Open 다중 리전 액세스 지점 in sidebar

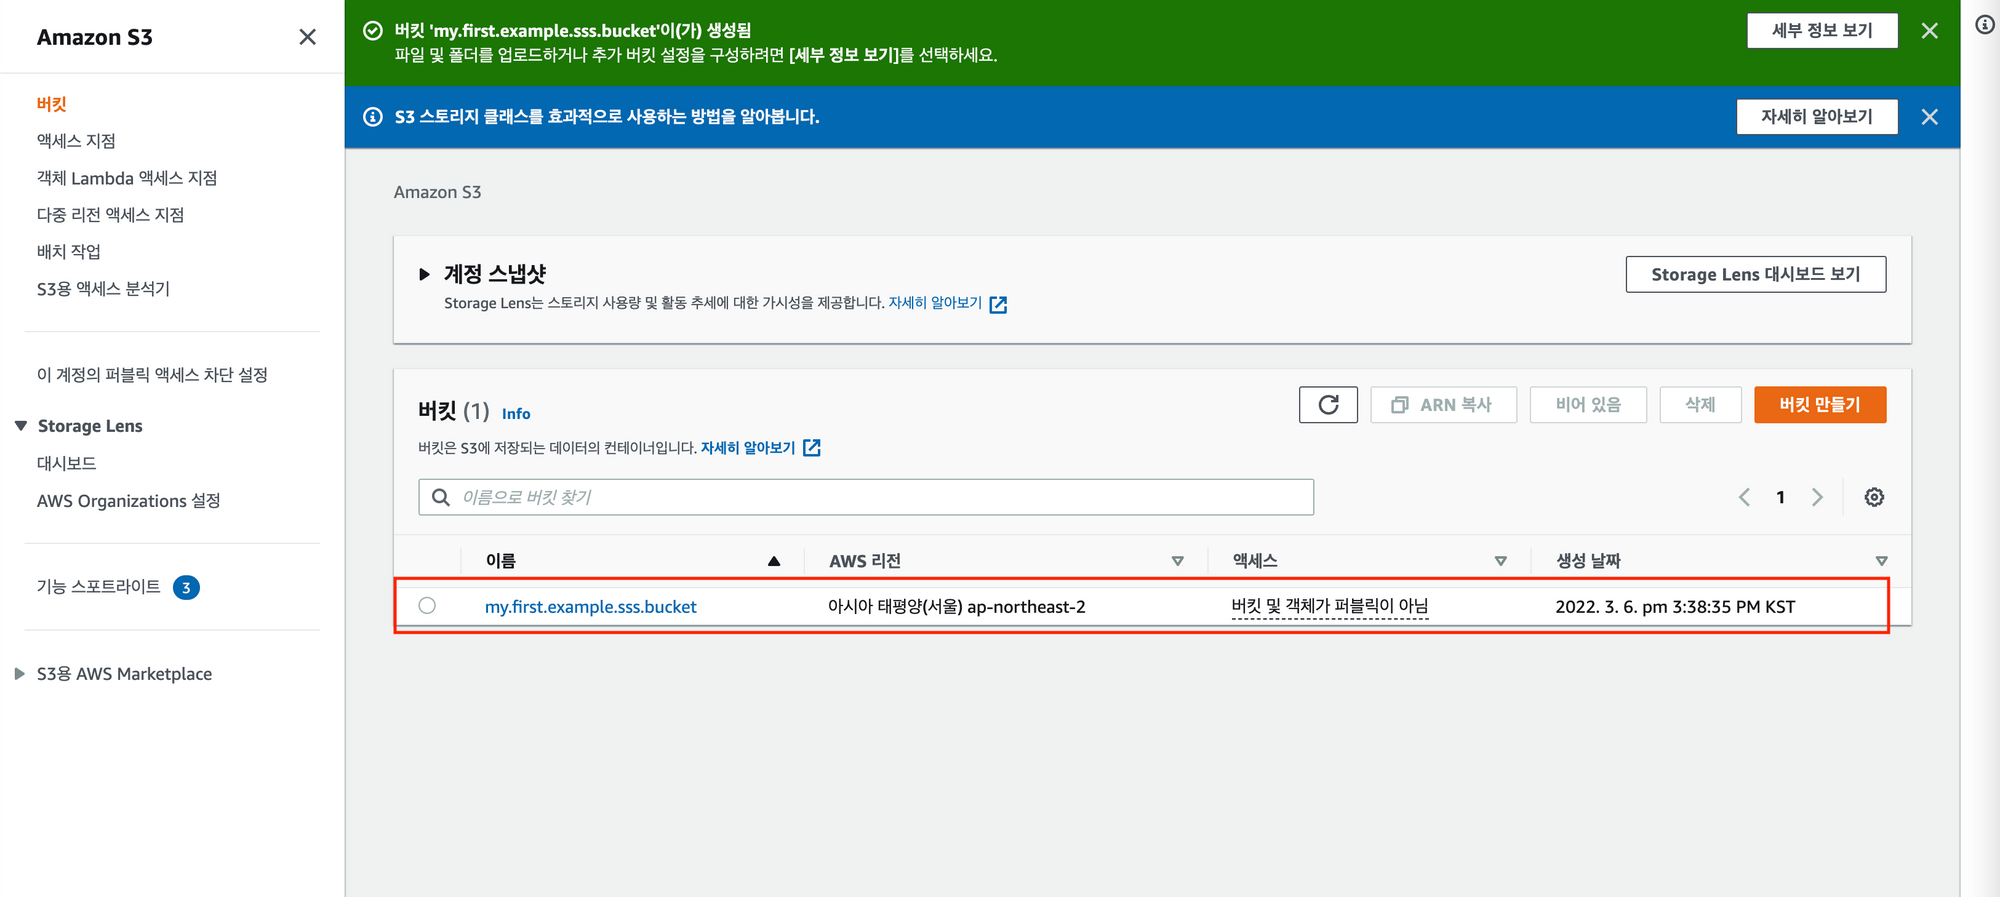click(x=110, y=215)
